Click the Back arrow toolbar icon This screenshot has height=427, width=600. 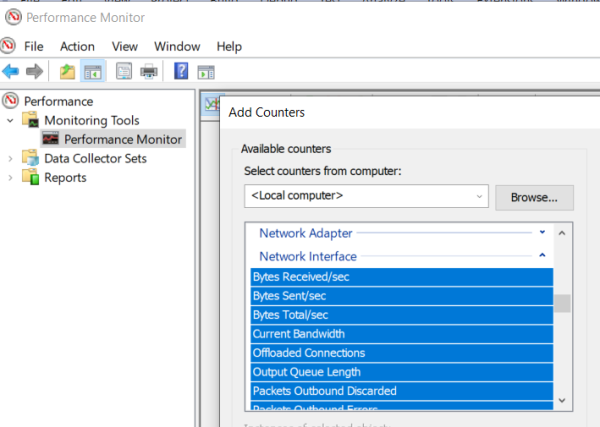(x=10, y=71)
